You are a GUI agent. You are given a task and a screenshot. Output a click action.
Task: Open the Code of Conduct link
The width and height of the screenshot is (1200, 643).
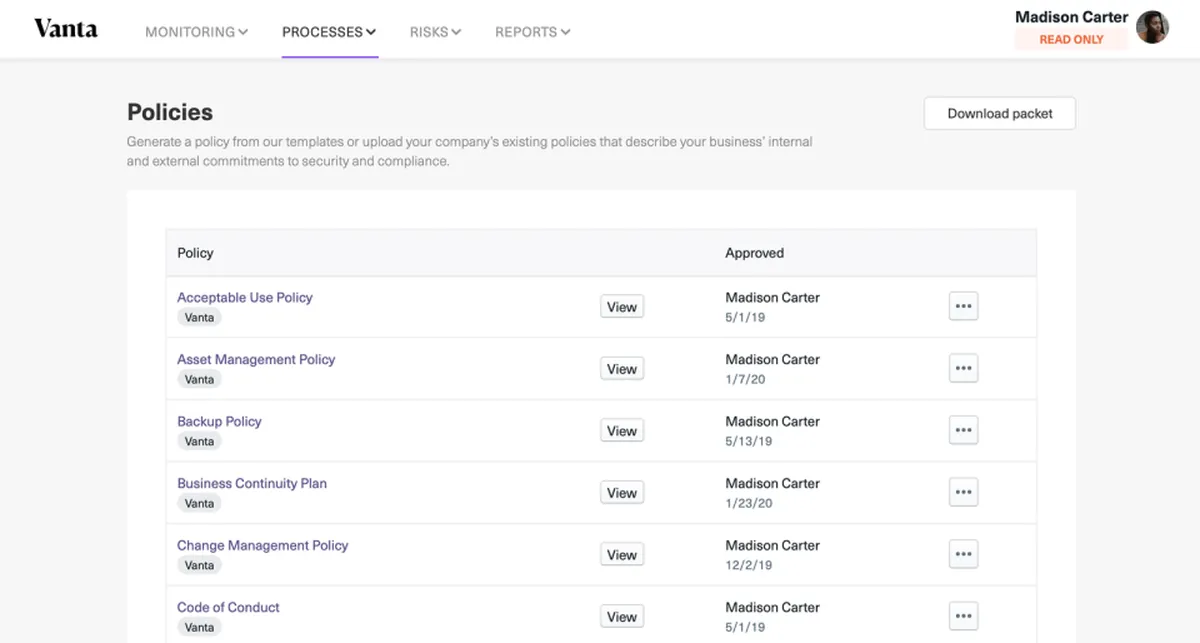(x=228, y=607)
